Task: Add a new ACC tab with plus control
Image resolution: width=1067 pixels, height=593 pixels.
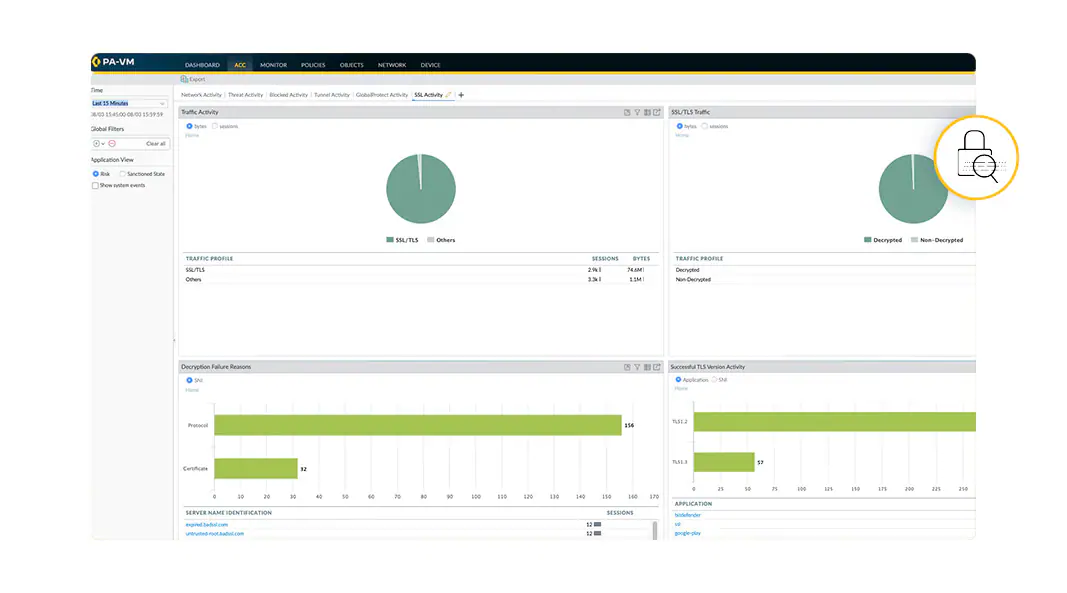Action: (460, 94)
